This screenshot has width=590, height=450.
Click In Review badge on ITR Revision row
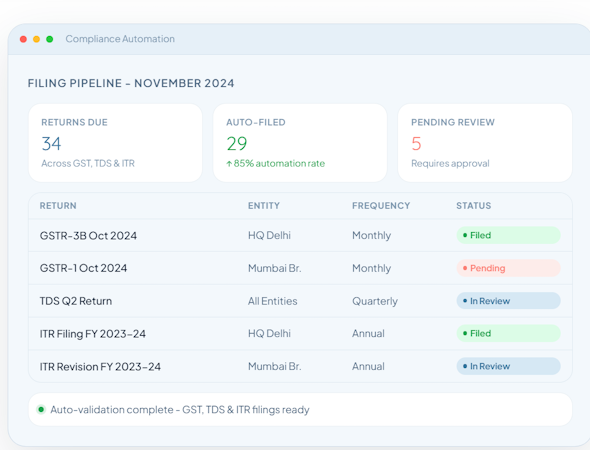509,366
